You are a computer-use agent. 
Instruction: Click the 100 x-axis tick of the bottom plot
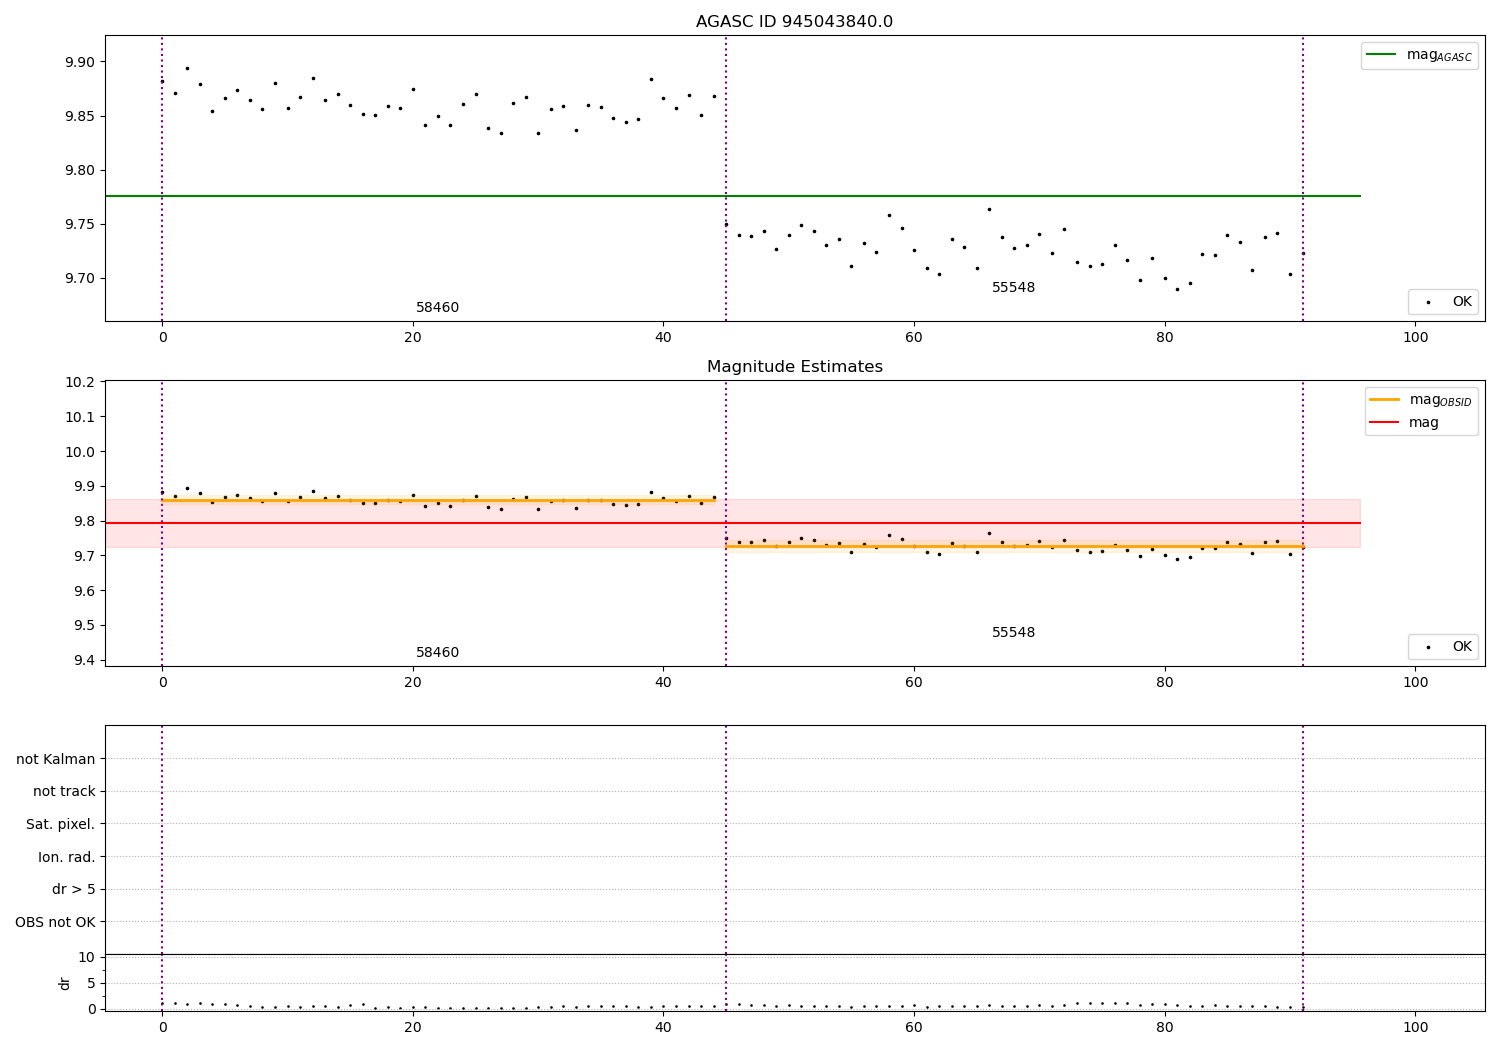pyautogui.click(x=1415, y=1027)
